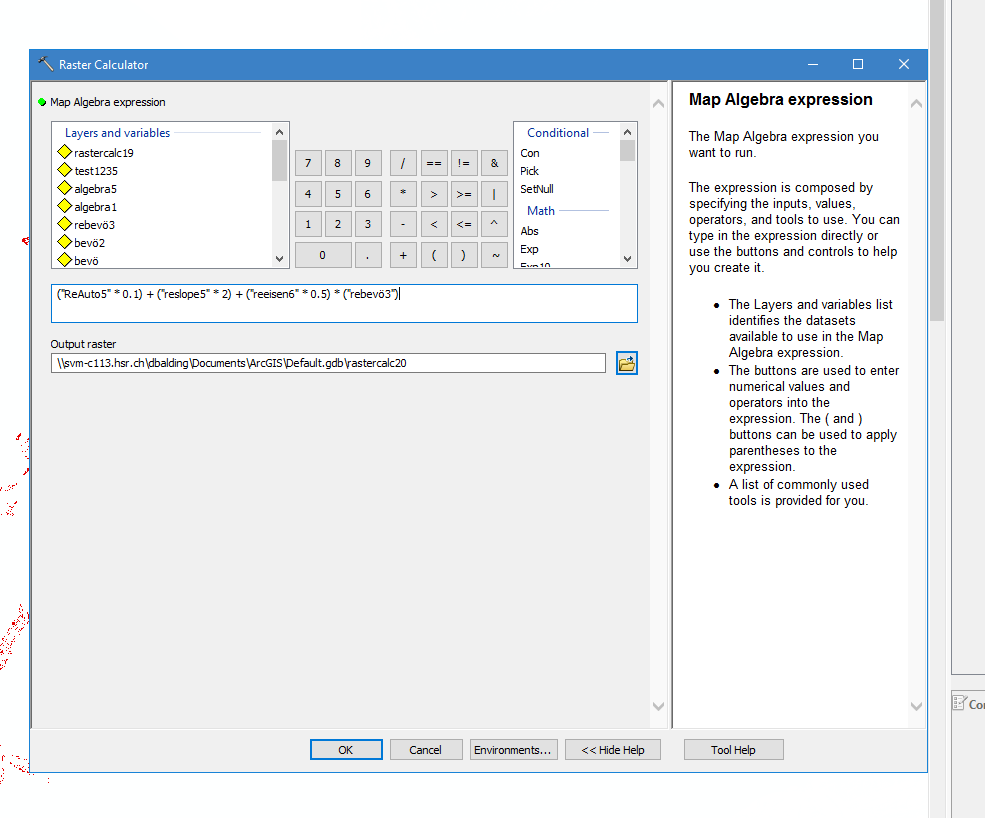Viewport: 985px width, 818px height.
Task: Click the open parenthesis button
Action: point(433,255)
